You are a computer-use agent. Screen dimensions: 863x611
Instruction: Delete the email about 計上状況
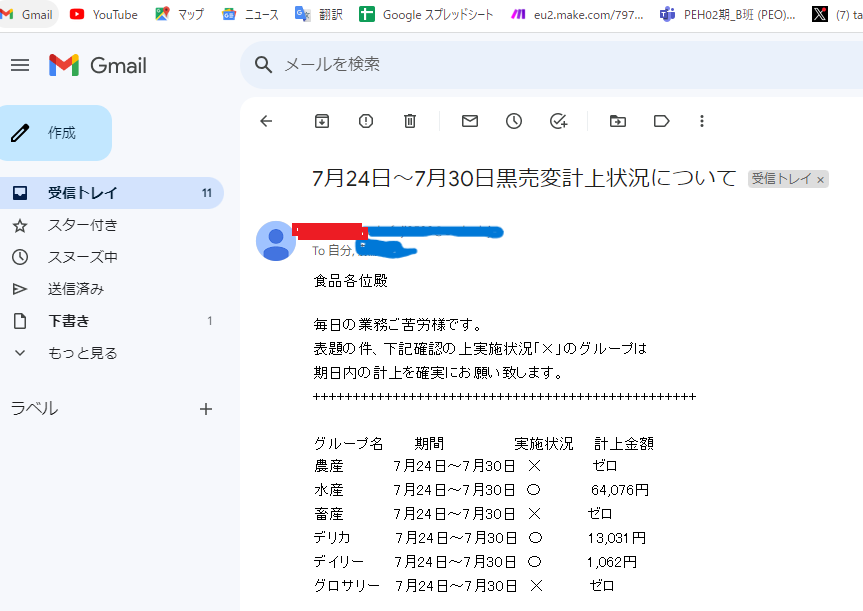click(x=409, y=120)
